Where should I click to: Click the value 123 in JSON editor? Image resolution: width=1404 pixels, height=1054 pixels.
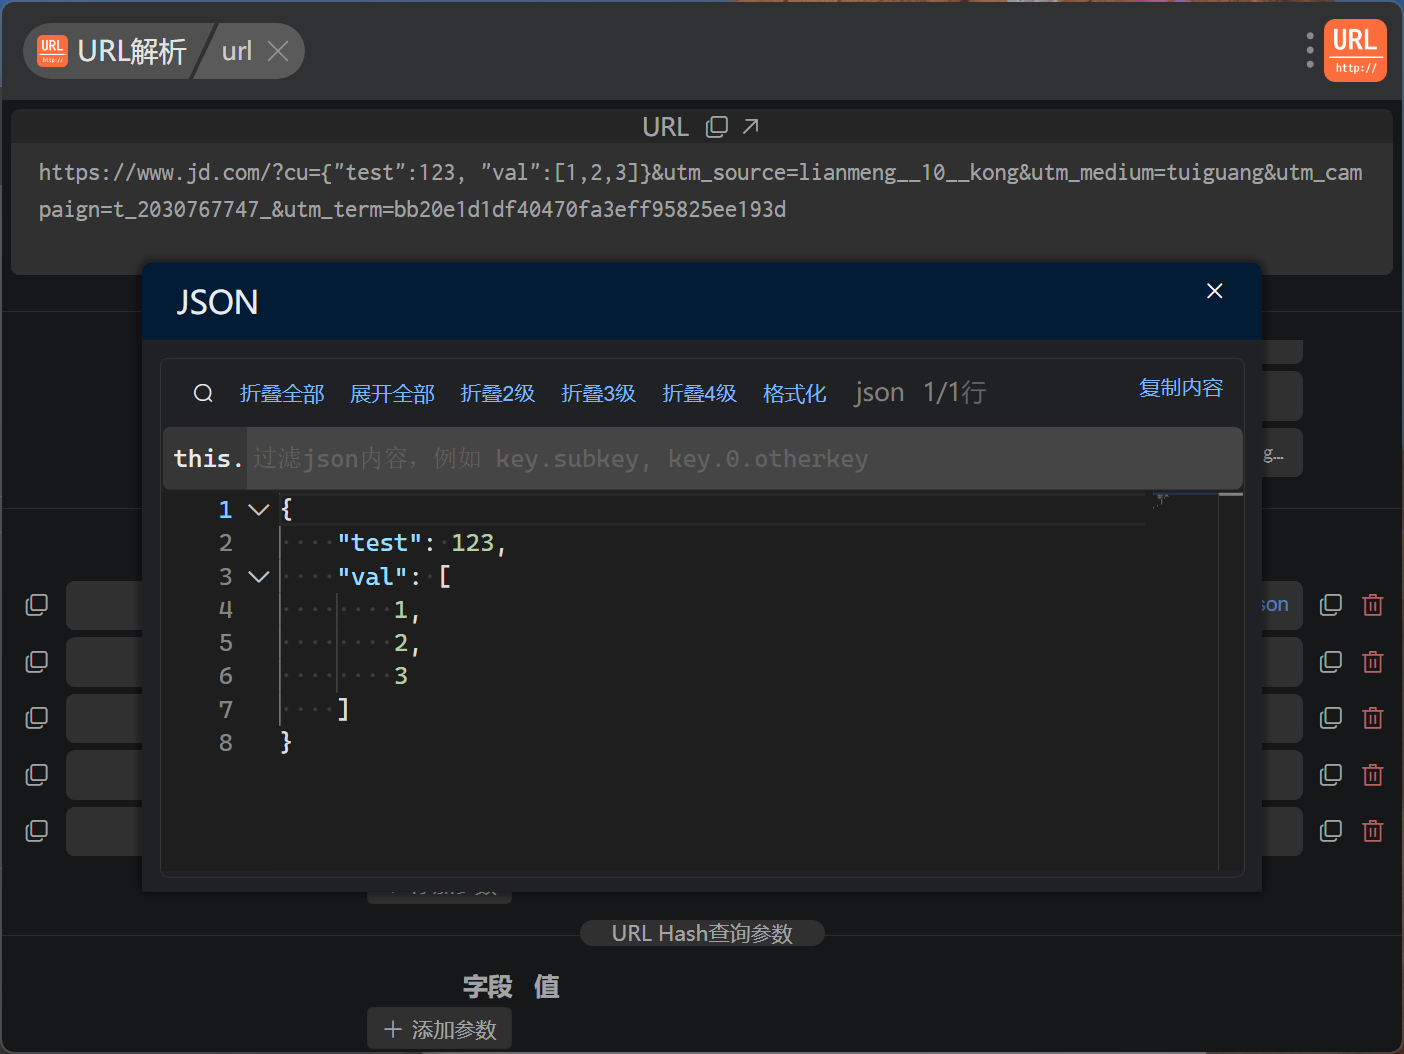click(473, 543)
